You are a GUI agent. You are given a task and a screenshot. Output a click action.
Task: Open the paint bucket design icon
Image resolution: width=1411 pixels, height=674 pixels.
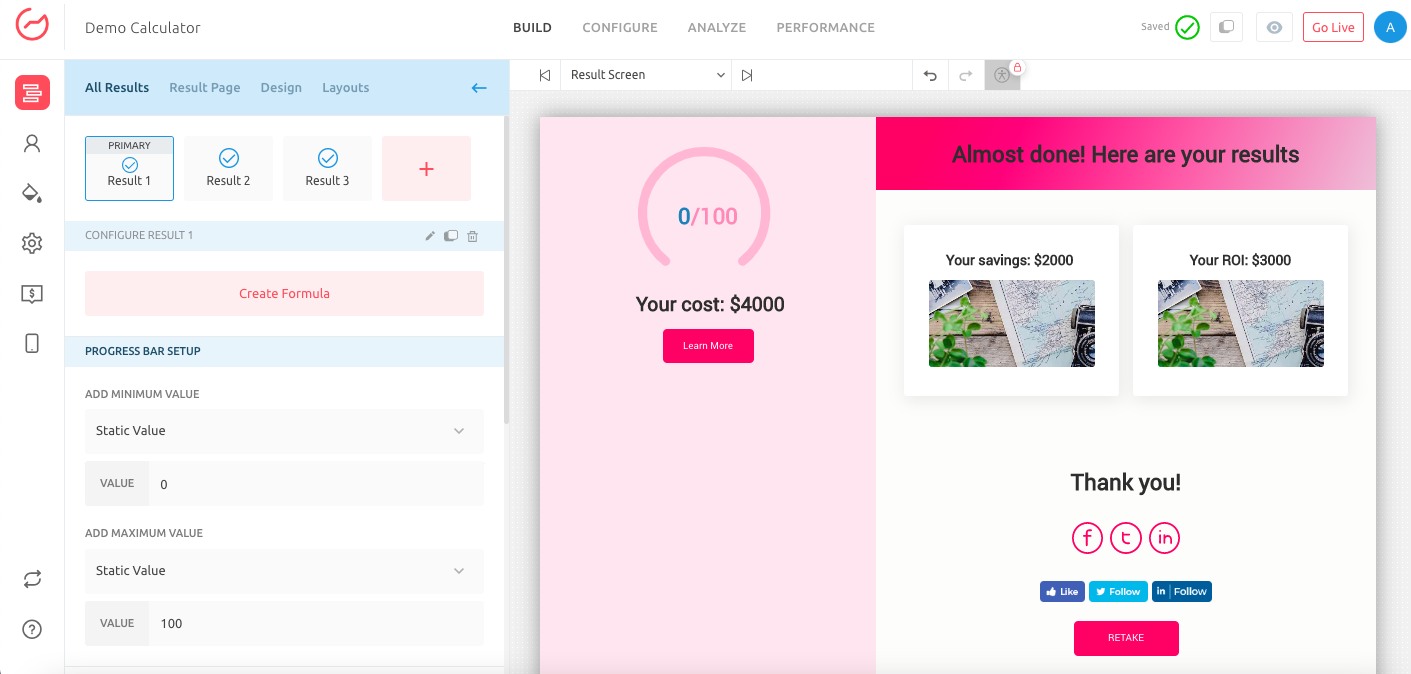coord(32,193)
